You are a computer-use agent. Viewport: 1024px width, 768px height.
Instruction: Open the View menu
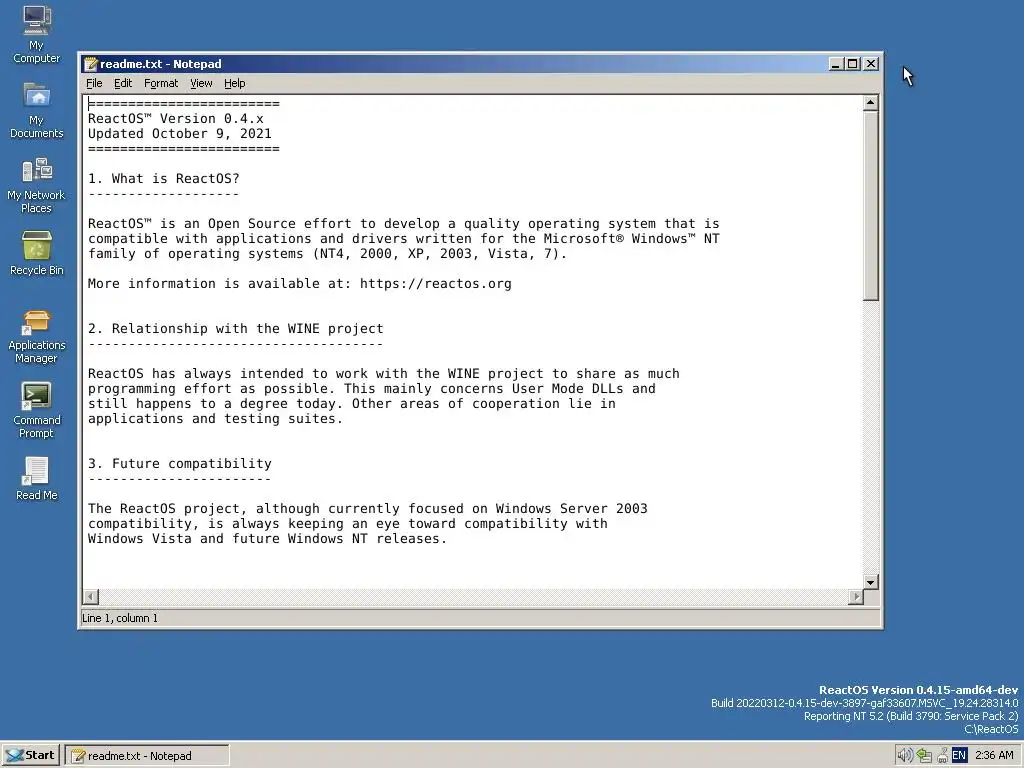point(201,83)
